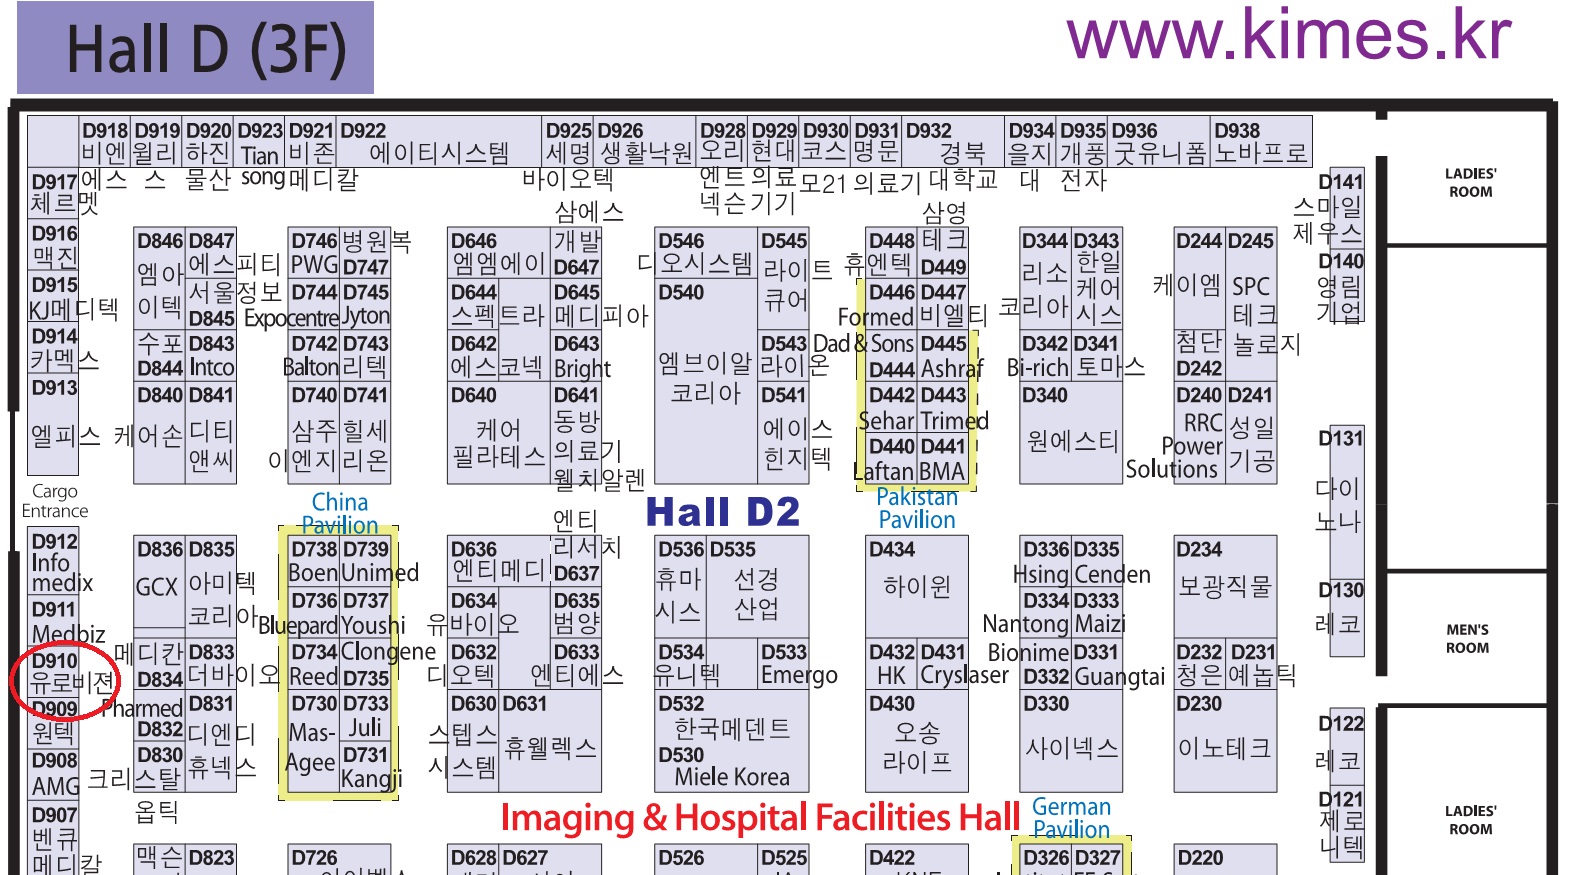Select booth D630 스텝스 시스템

(473, 741)
